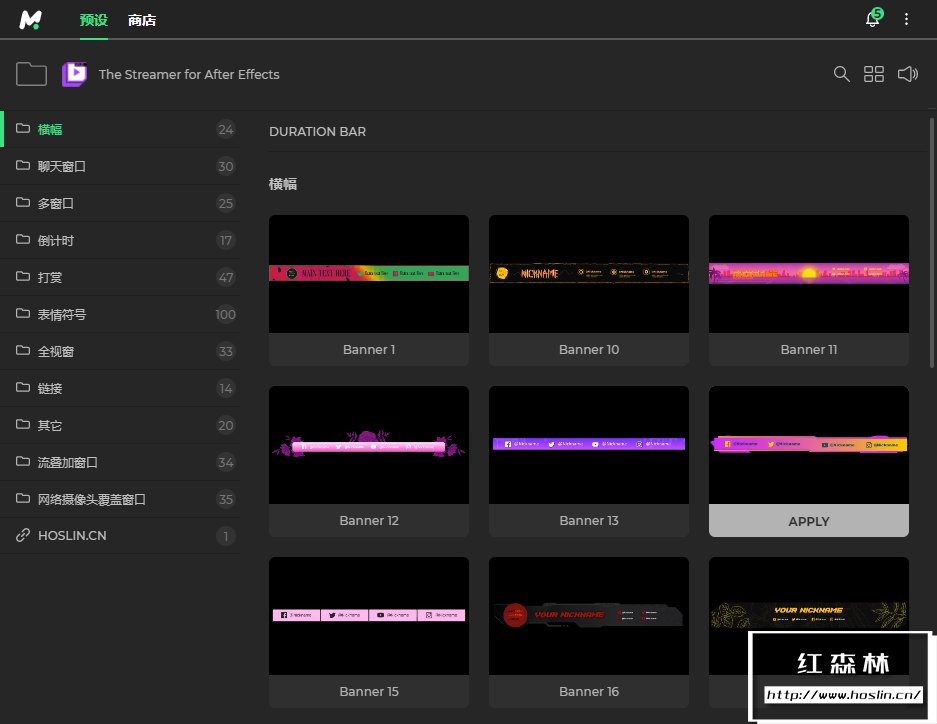Switch the grid view layout icon
This screenshot has height=724, width=937.
pos(874,74)
